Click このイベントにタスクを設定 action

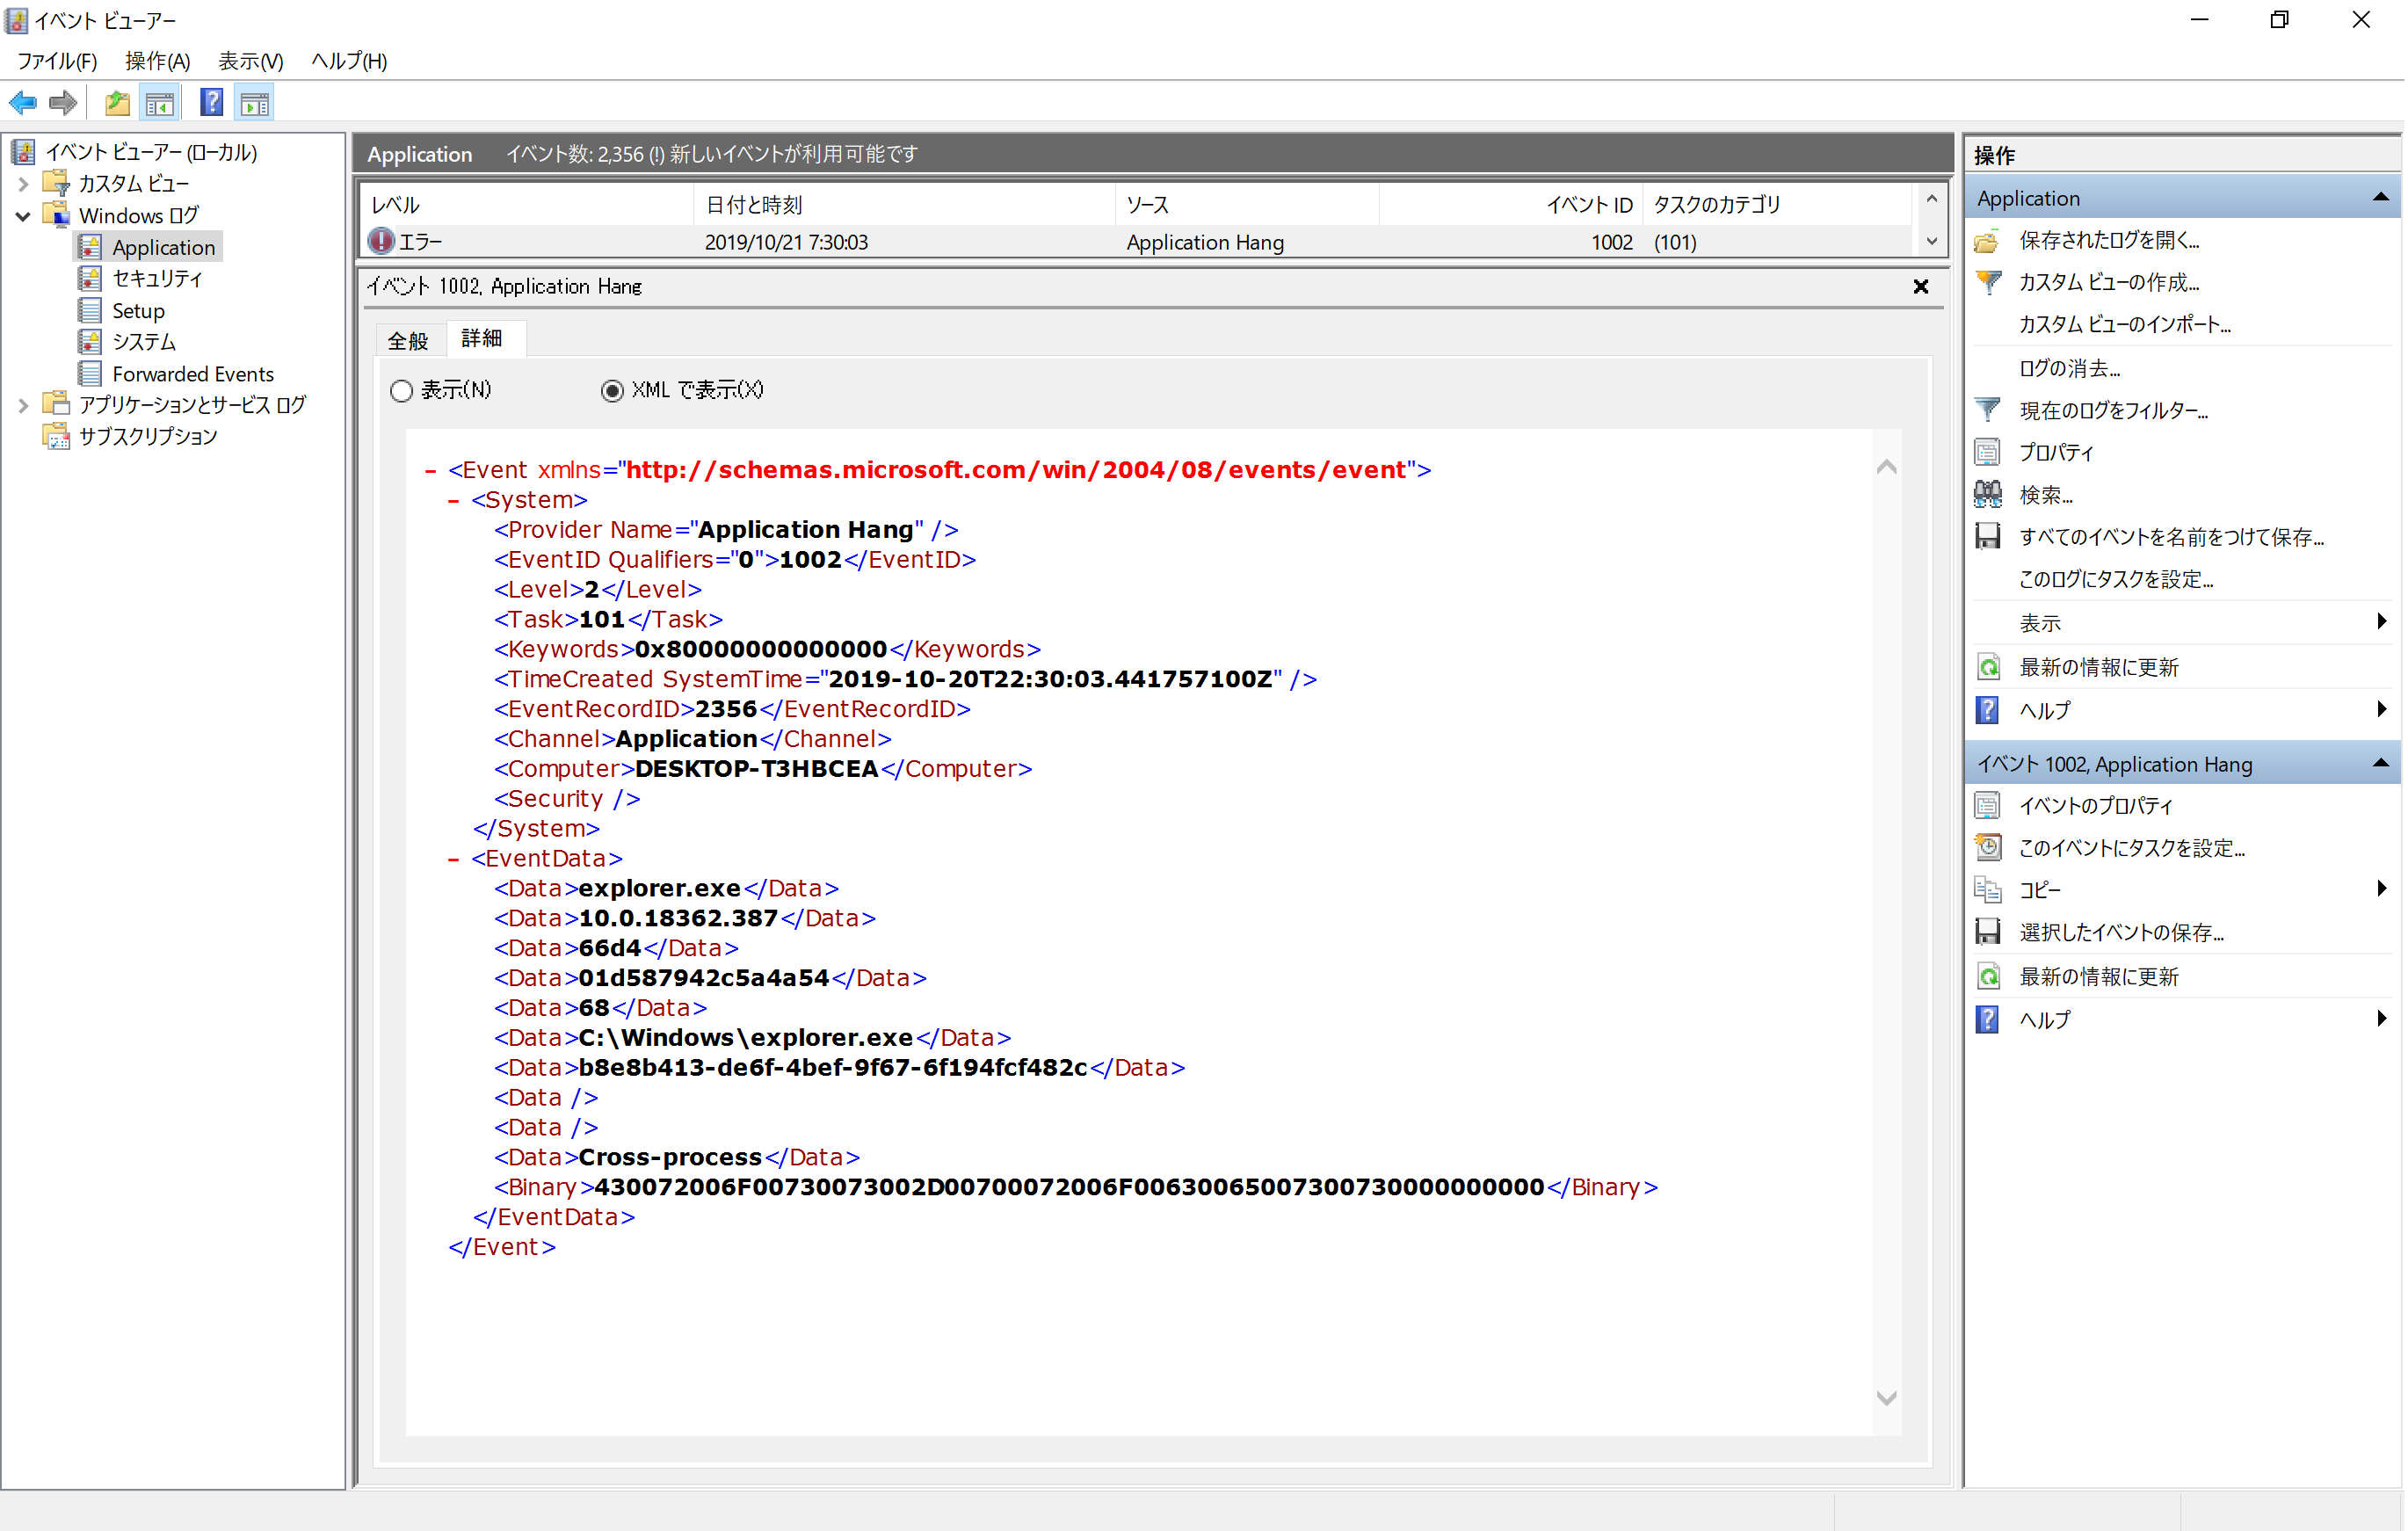point(2132,849)
